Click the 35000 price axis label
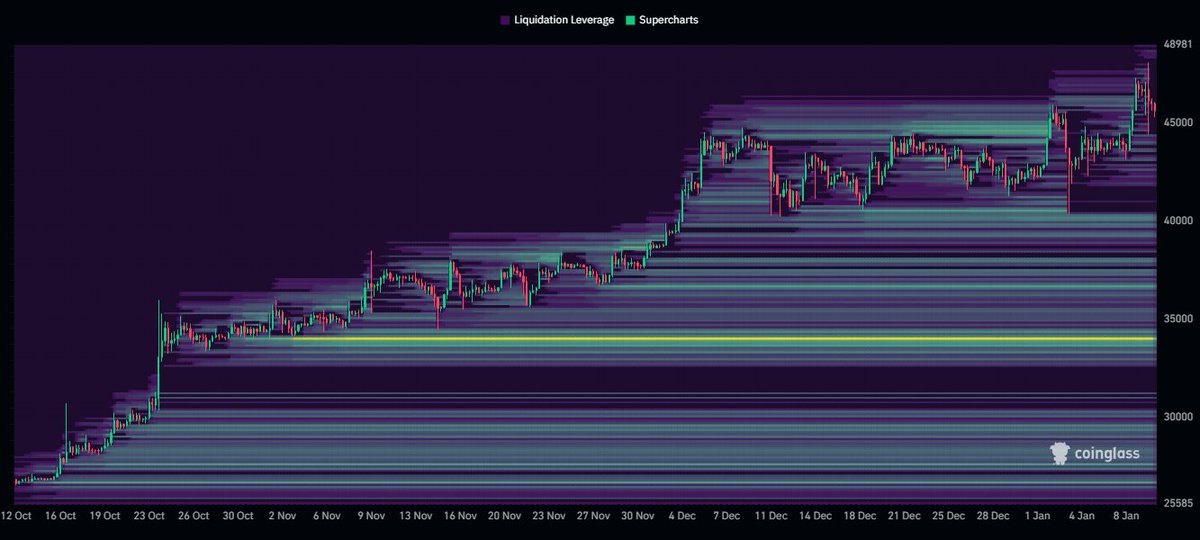The height and width of the screenshot is (540, 1200). (1177, 318)
